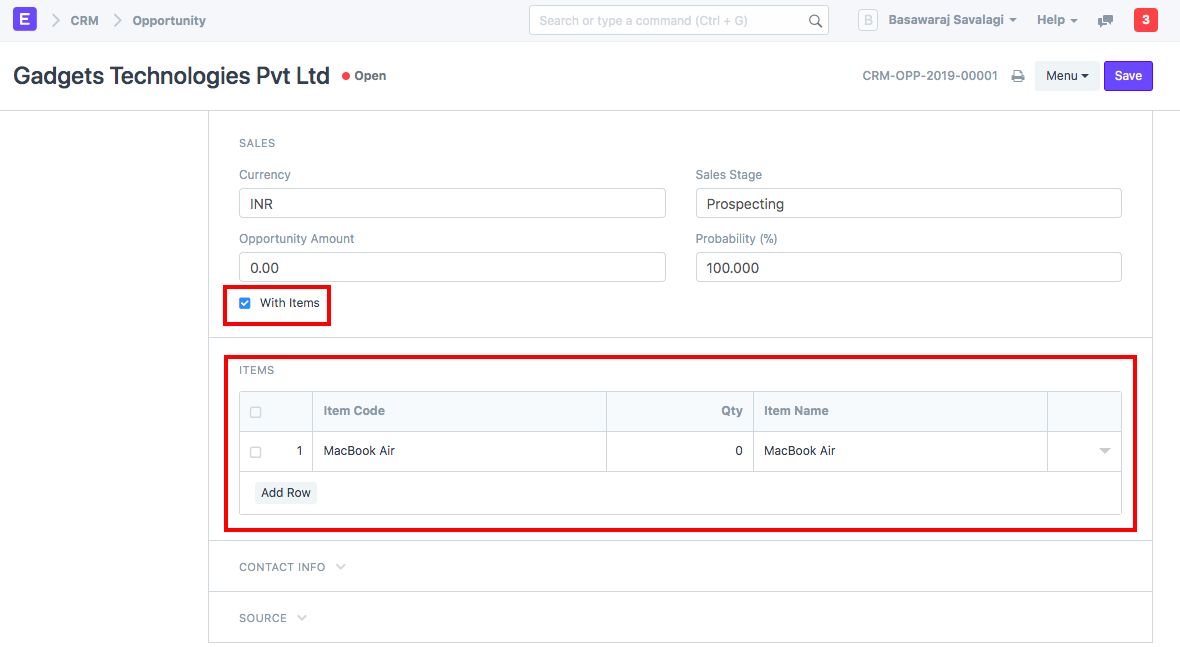The width and height of the screenshot is (1180, 647).
Task: Click the search magnifier icon
Action: tap(815, 21)
